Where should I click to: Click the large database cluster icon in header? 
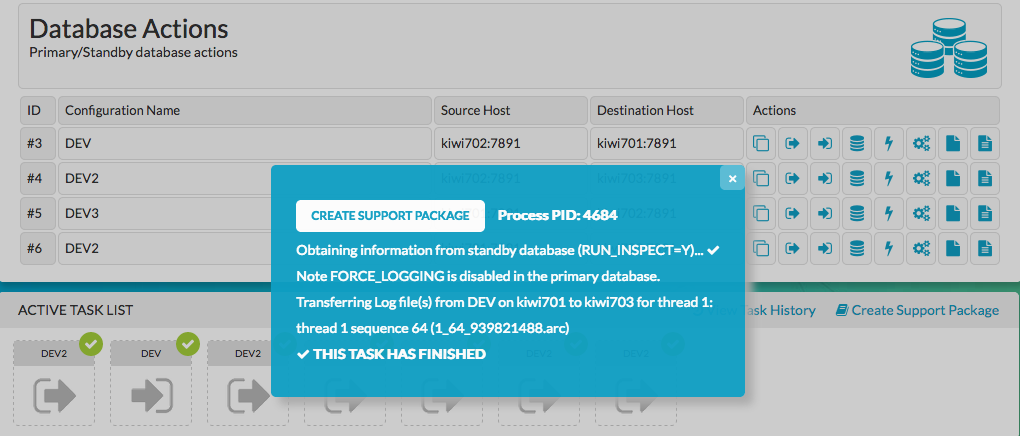pyautogui.click(x=948, y=48)
